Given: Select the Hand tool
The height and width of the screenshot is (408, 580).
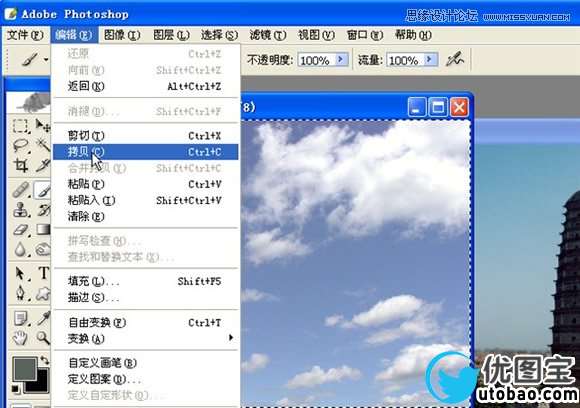Looking at the screenshot, I should 20,337.
